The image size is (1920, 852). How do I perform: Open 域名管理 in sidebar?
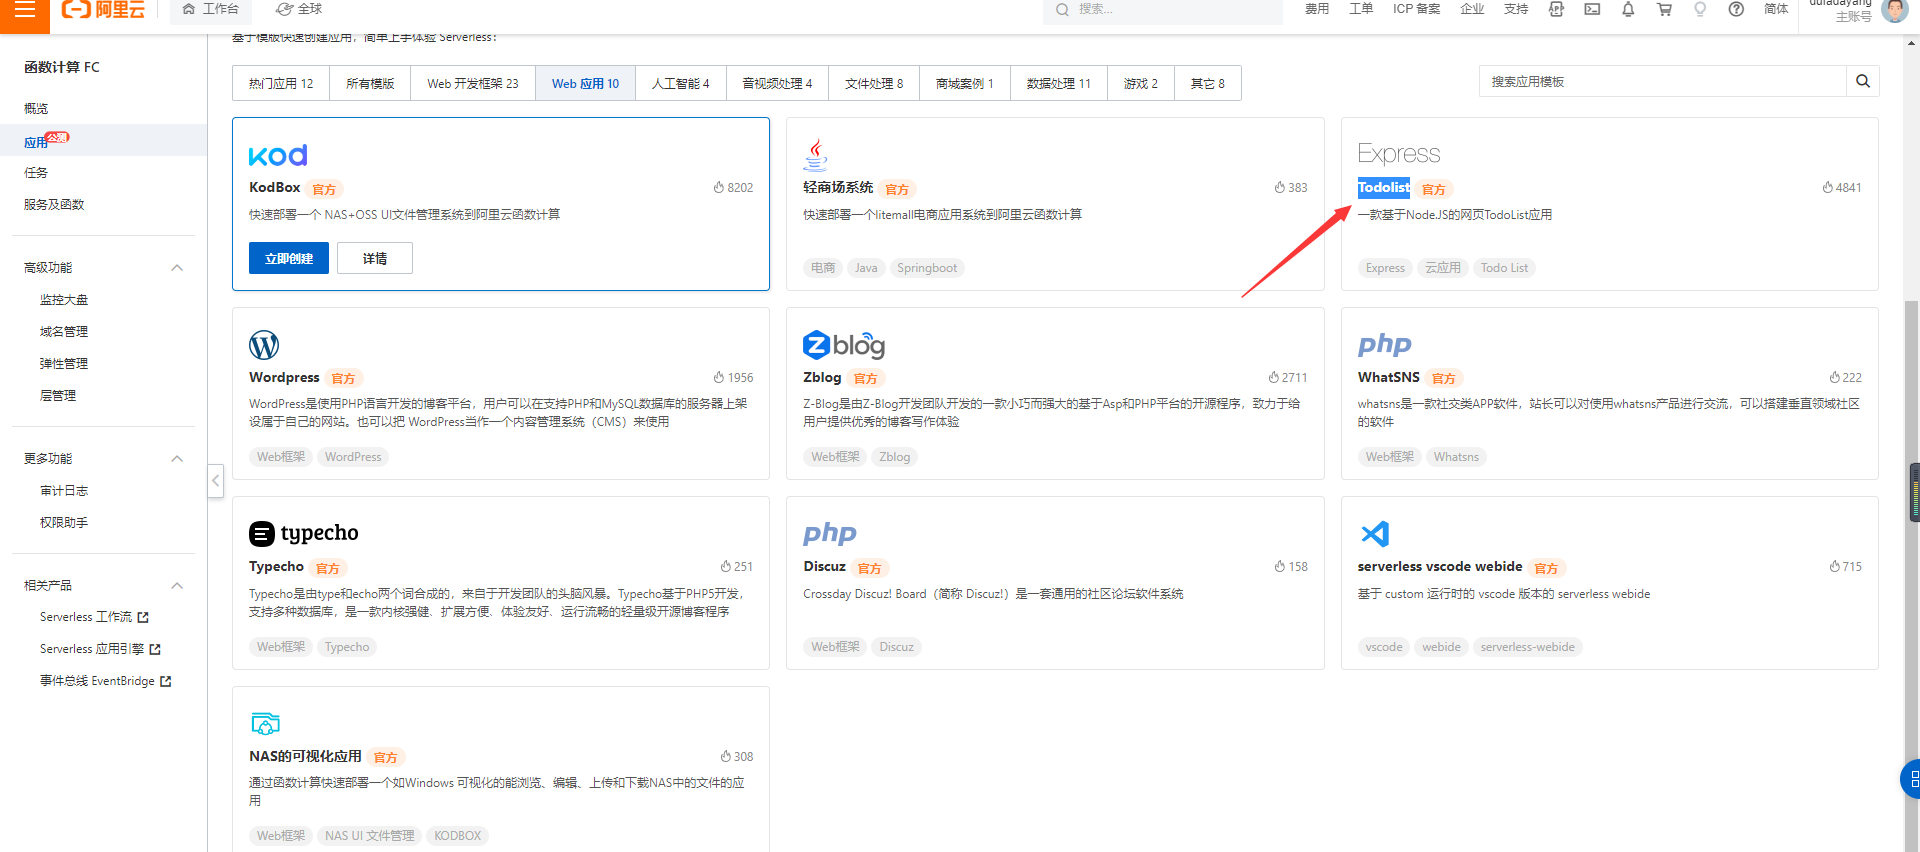click(64, 331)
